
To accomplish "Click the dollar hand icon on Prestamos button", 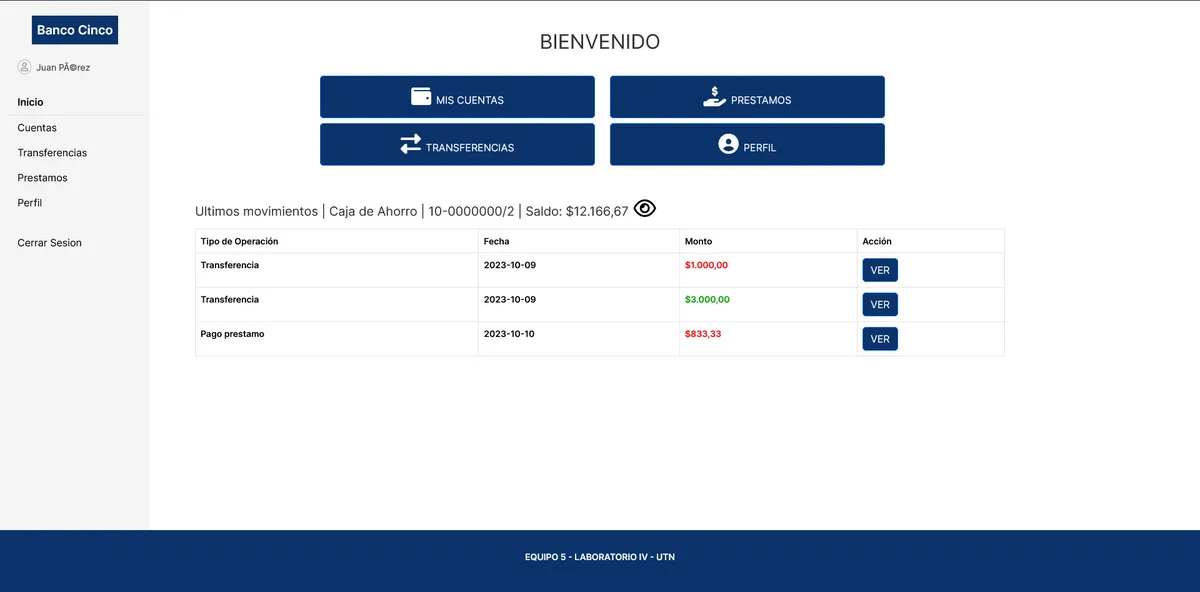I will pos(713,94).
